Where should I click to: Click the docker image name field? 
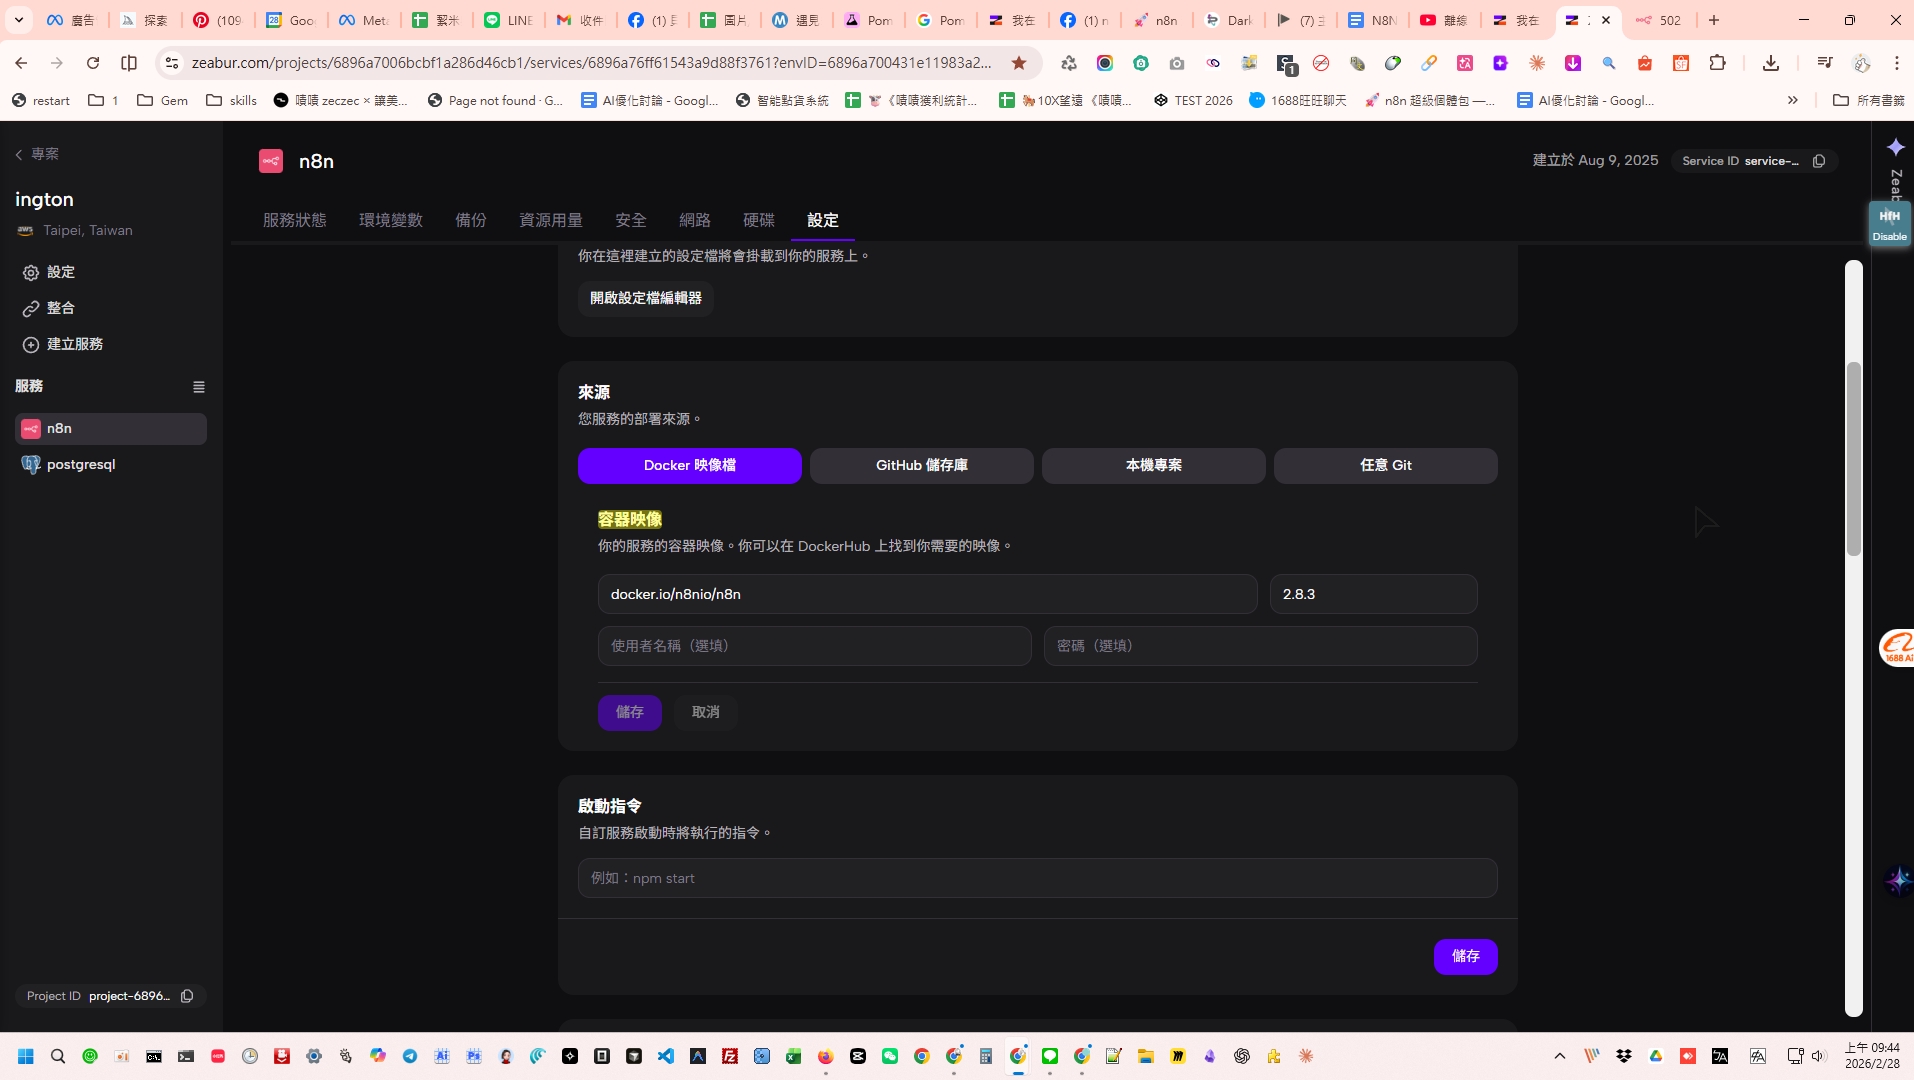pyautogui.click(x=928, y=594)
